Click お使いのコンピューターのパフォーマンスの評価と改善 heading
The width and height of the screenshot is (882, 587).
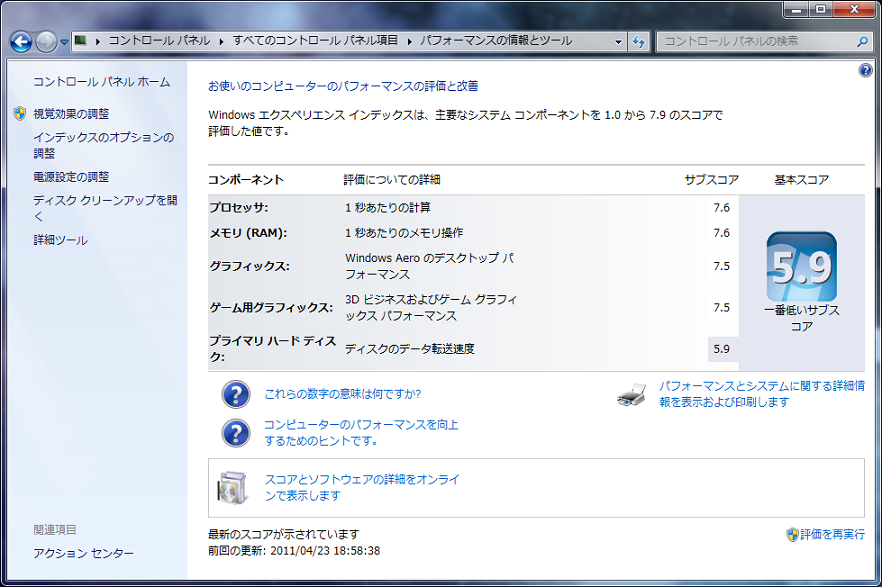click(x=343, y=86)
